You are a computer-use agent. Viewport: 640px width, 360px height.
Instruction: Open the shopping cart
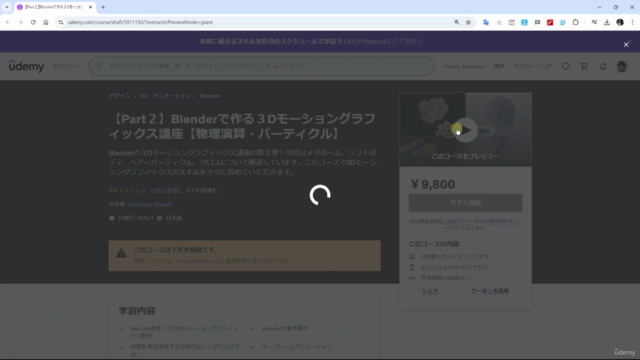coord(584,67)
